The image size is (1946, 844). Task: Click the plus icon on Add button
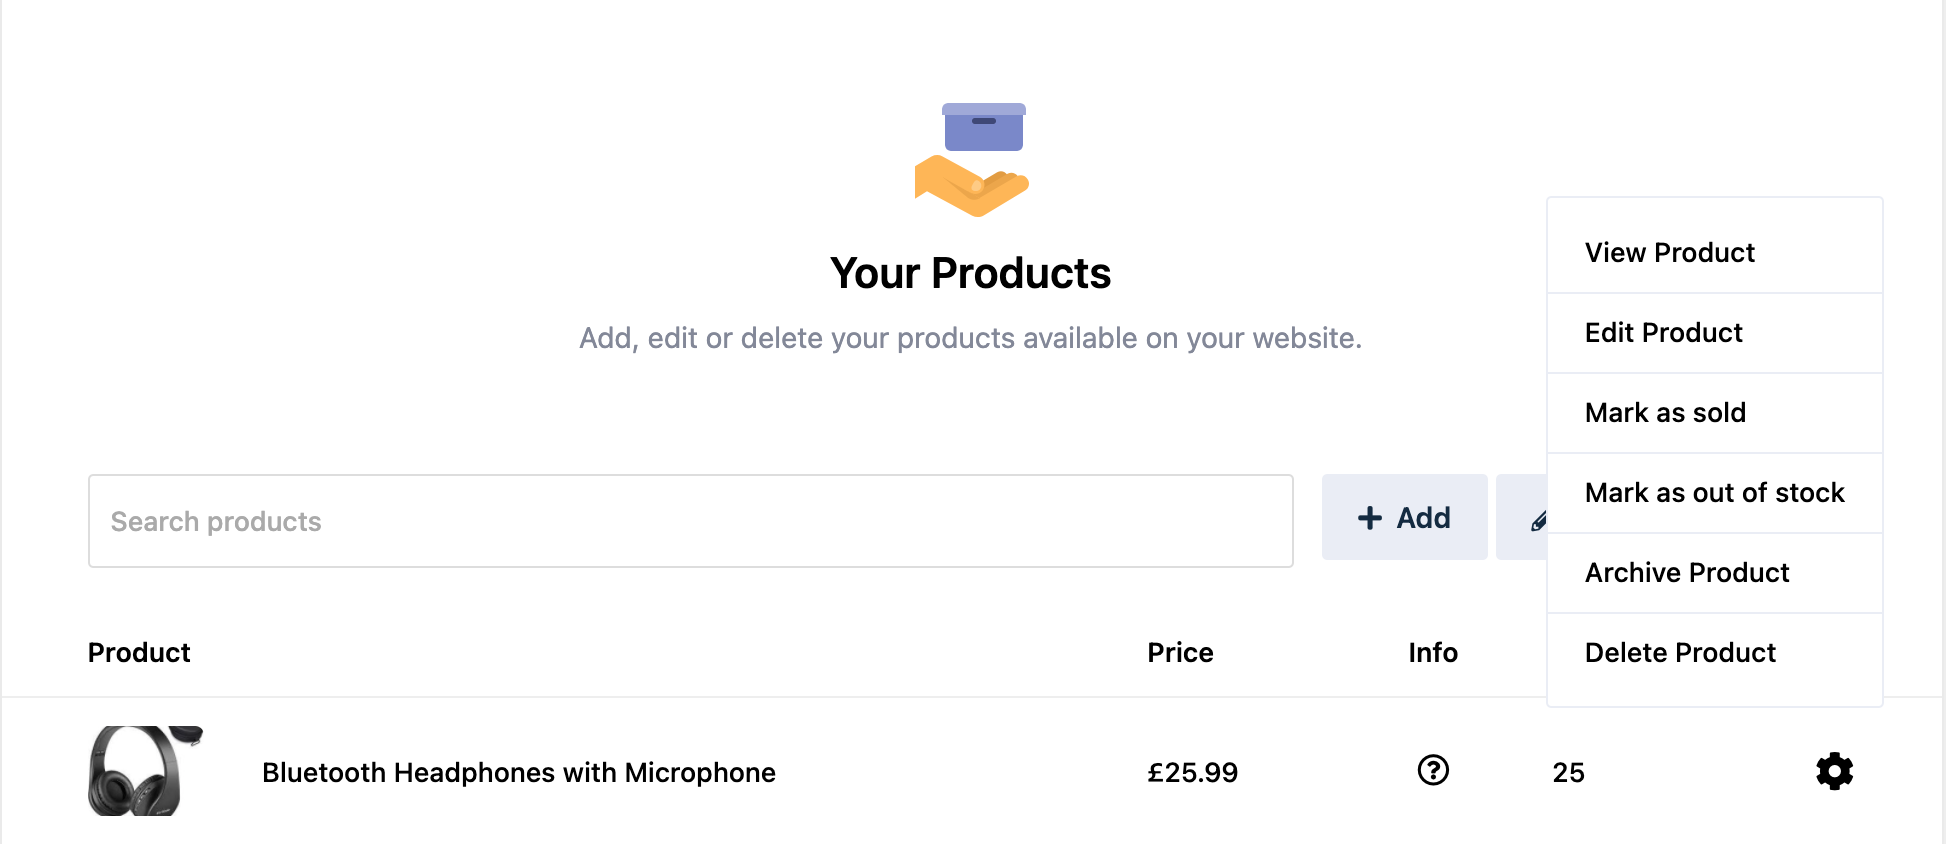point(1370,517)
